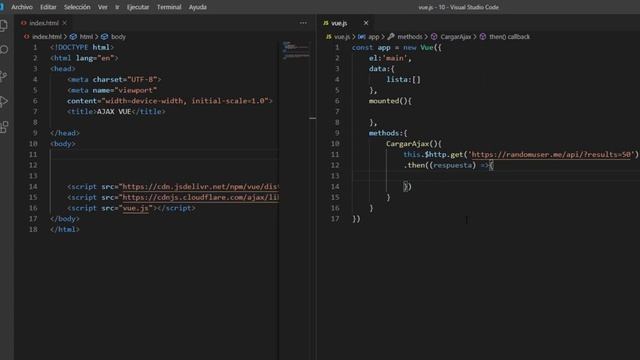Switch to the index.html editor tab
This screenshot has width=640, height=360.
point(44,23)
